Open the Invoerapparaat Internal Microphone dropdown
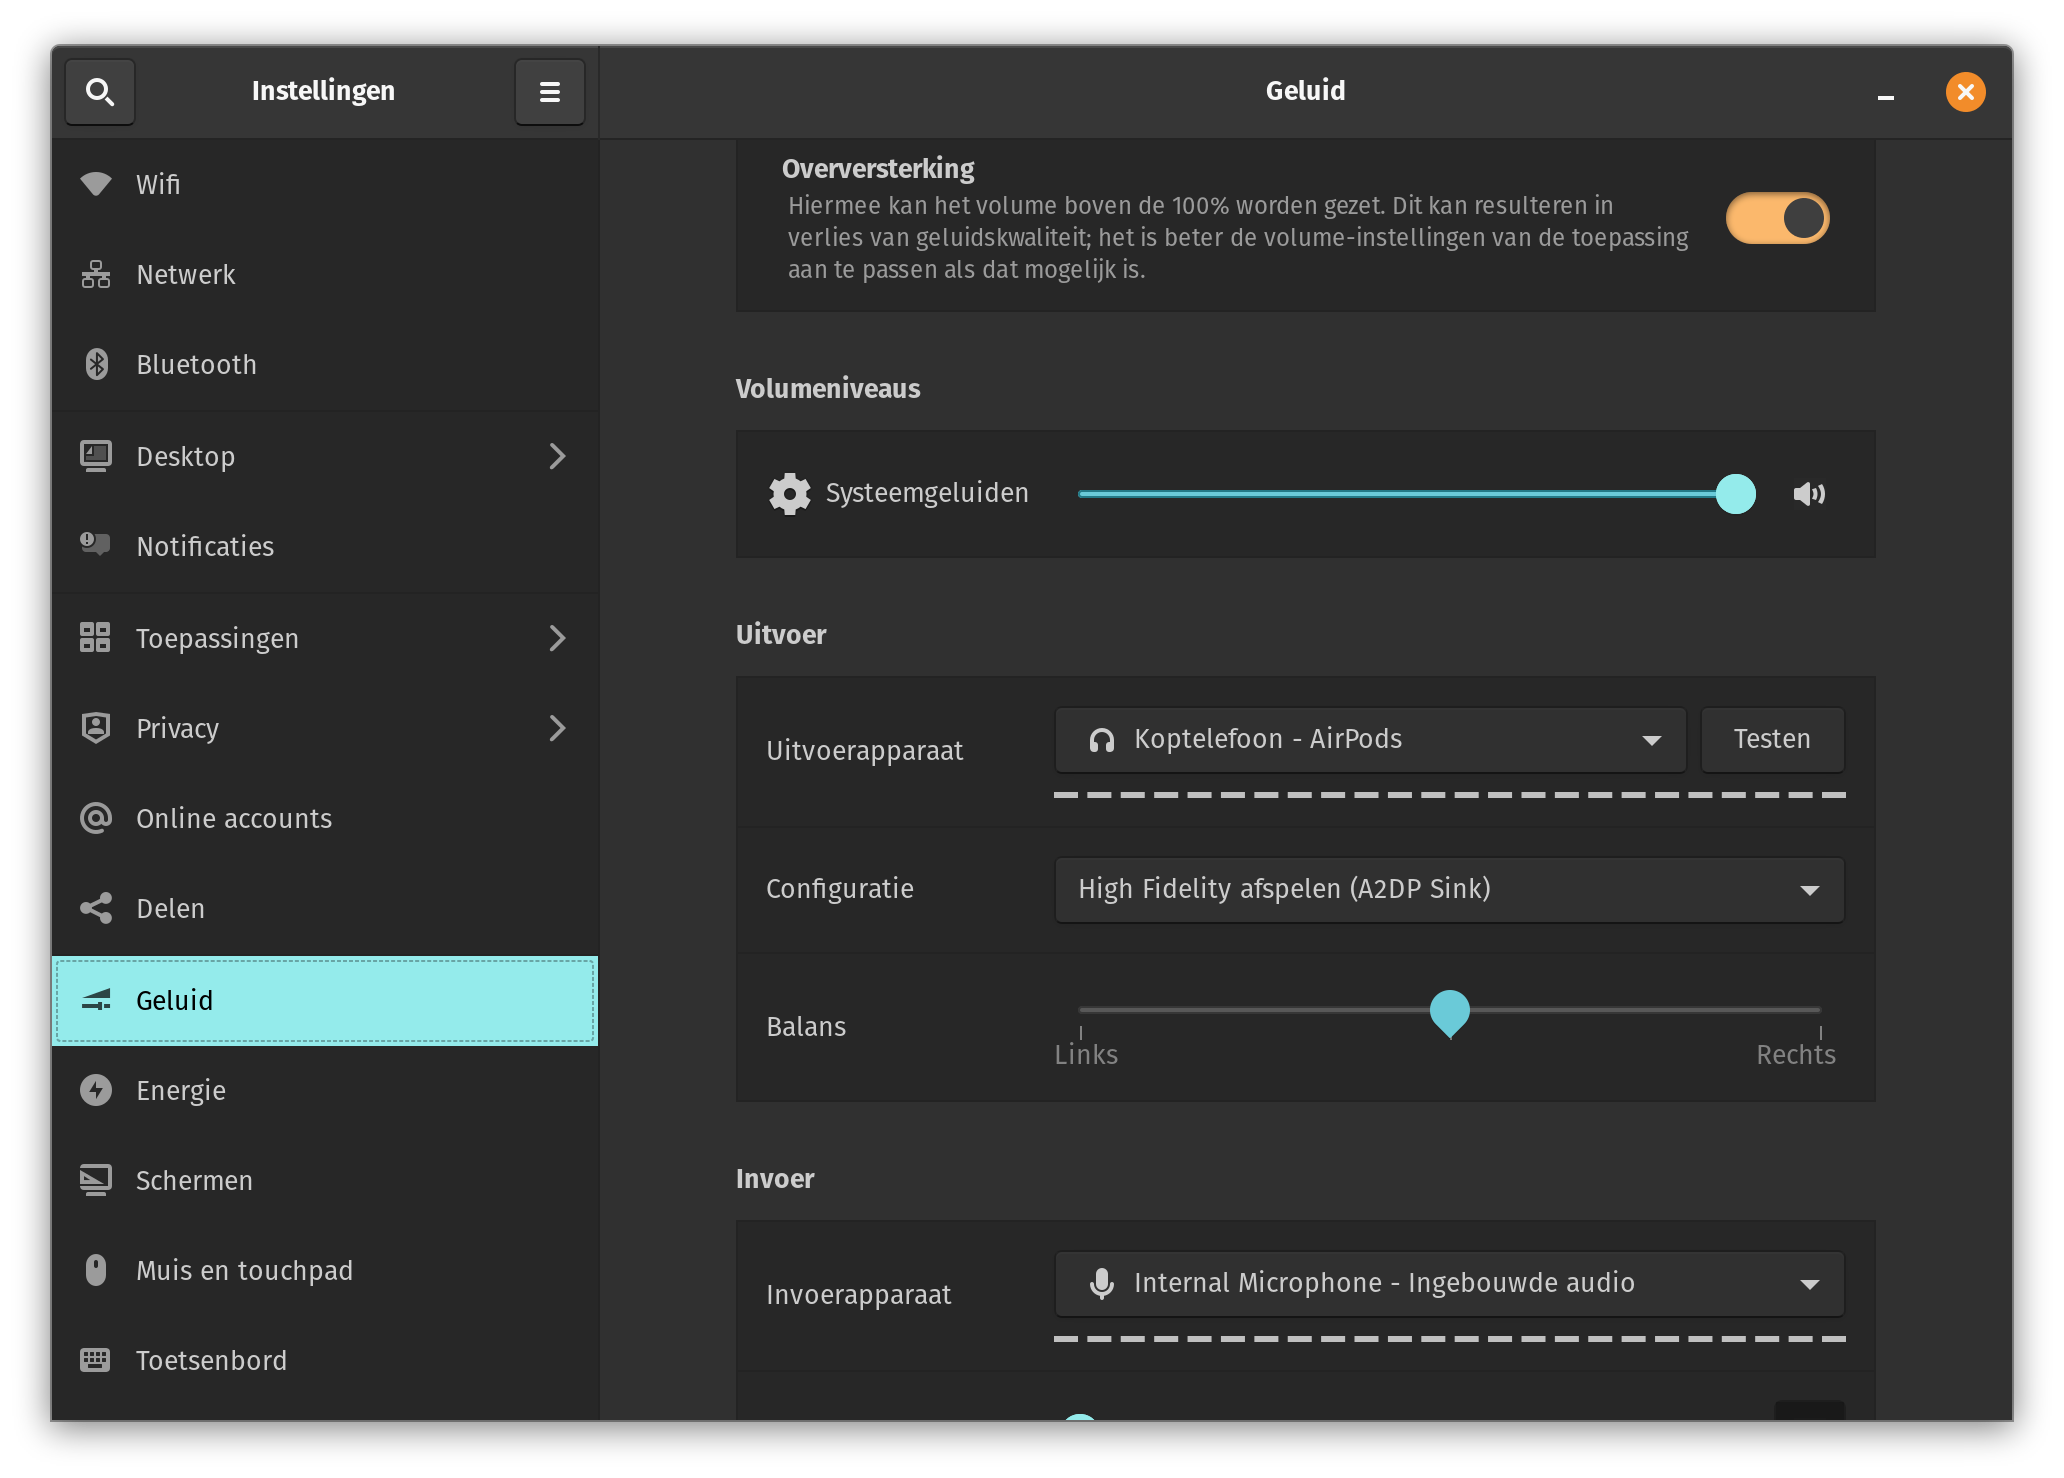Viewport: 2064px width, 1478px height. click(x=1449, y=1283)
